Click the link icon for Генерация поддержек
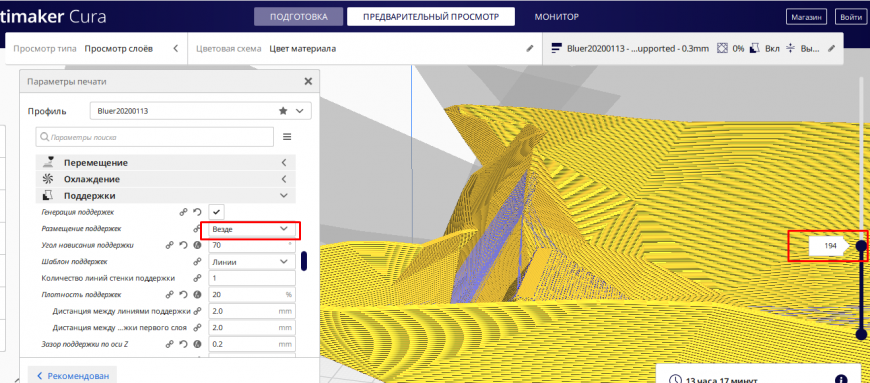This screenshot has width=870, height=383. pyautogui.click(x=183, y=212)
